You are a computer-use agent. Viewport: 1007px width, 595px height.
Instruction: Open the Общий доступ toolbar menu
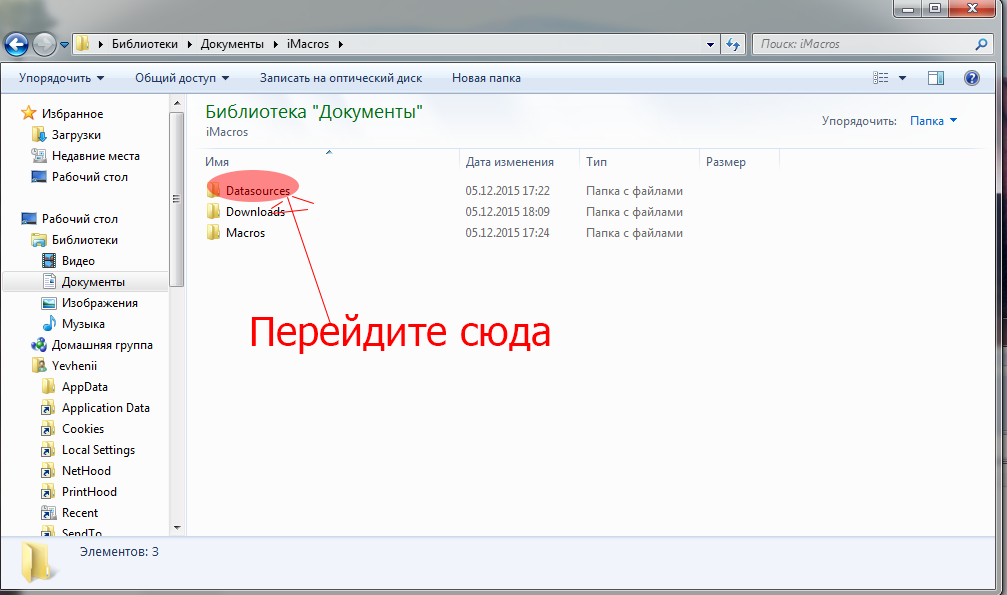click(182, 78)
